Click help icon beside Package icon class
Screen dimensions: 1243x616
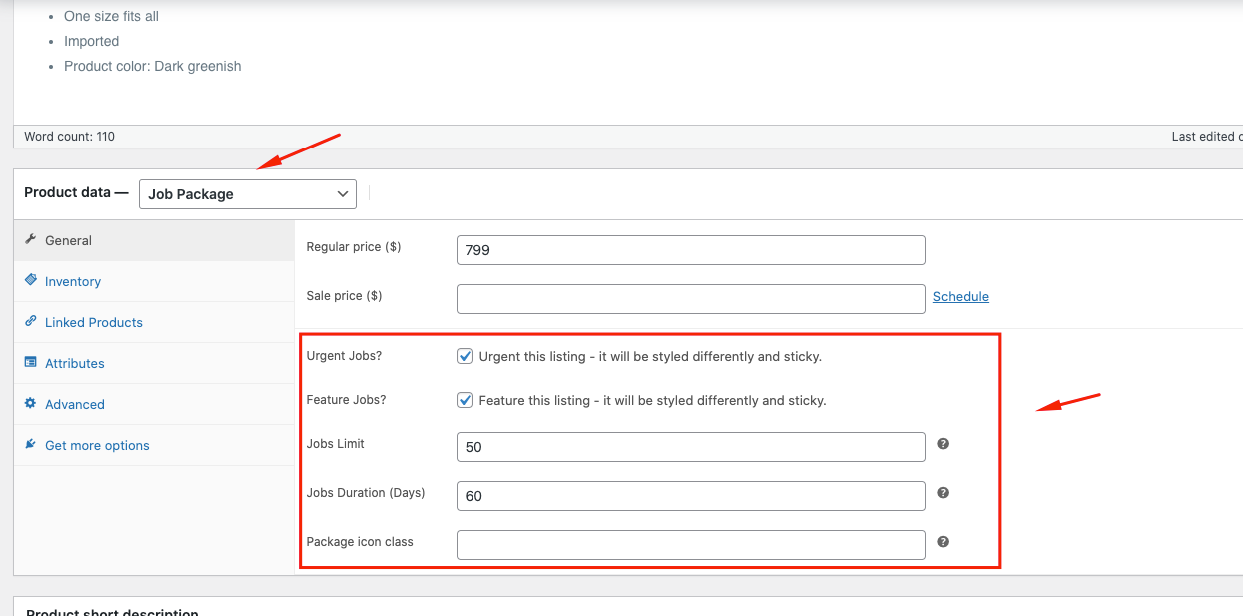coord(943,542)
